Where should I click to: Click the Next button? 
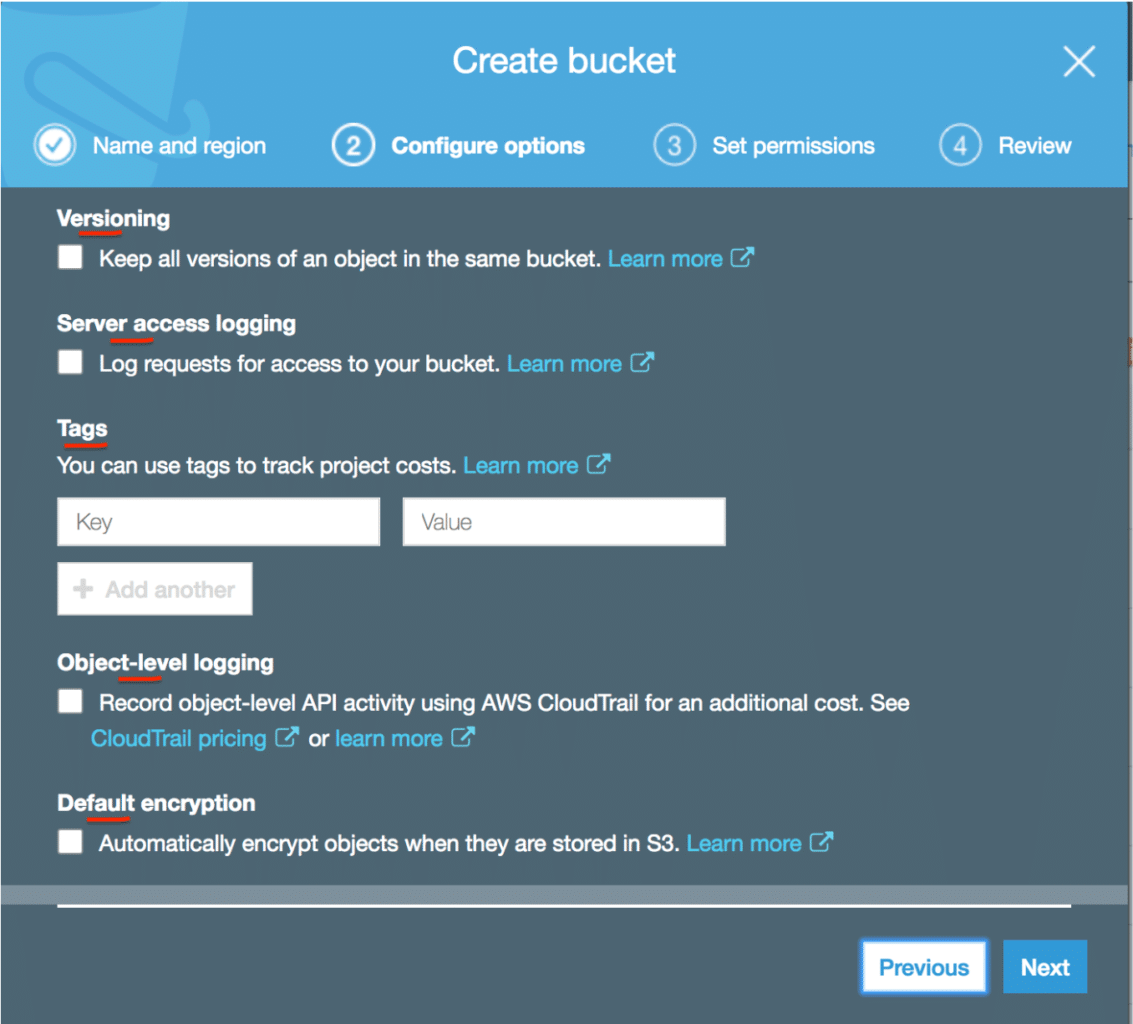pos(1045,967)
